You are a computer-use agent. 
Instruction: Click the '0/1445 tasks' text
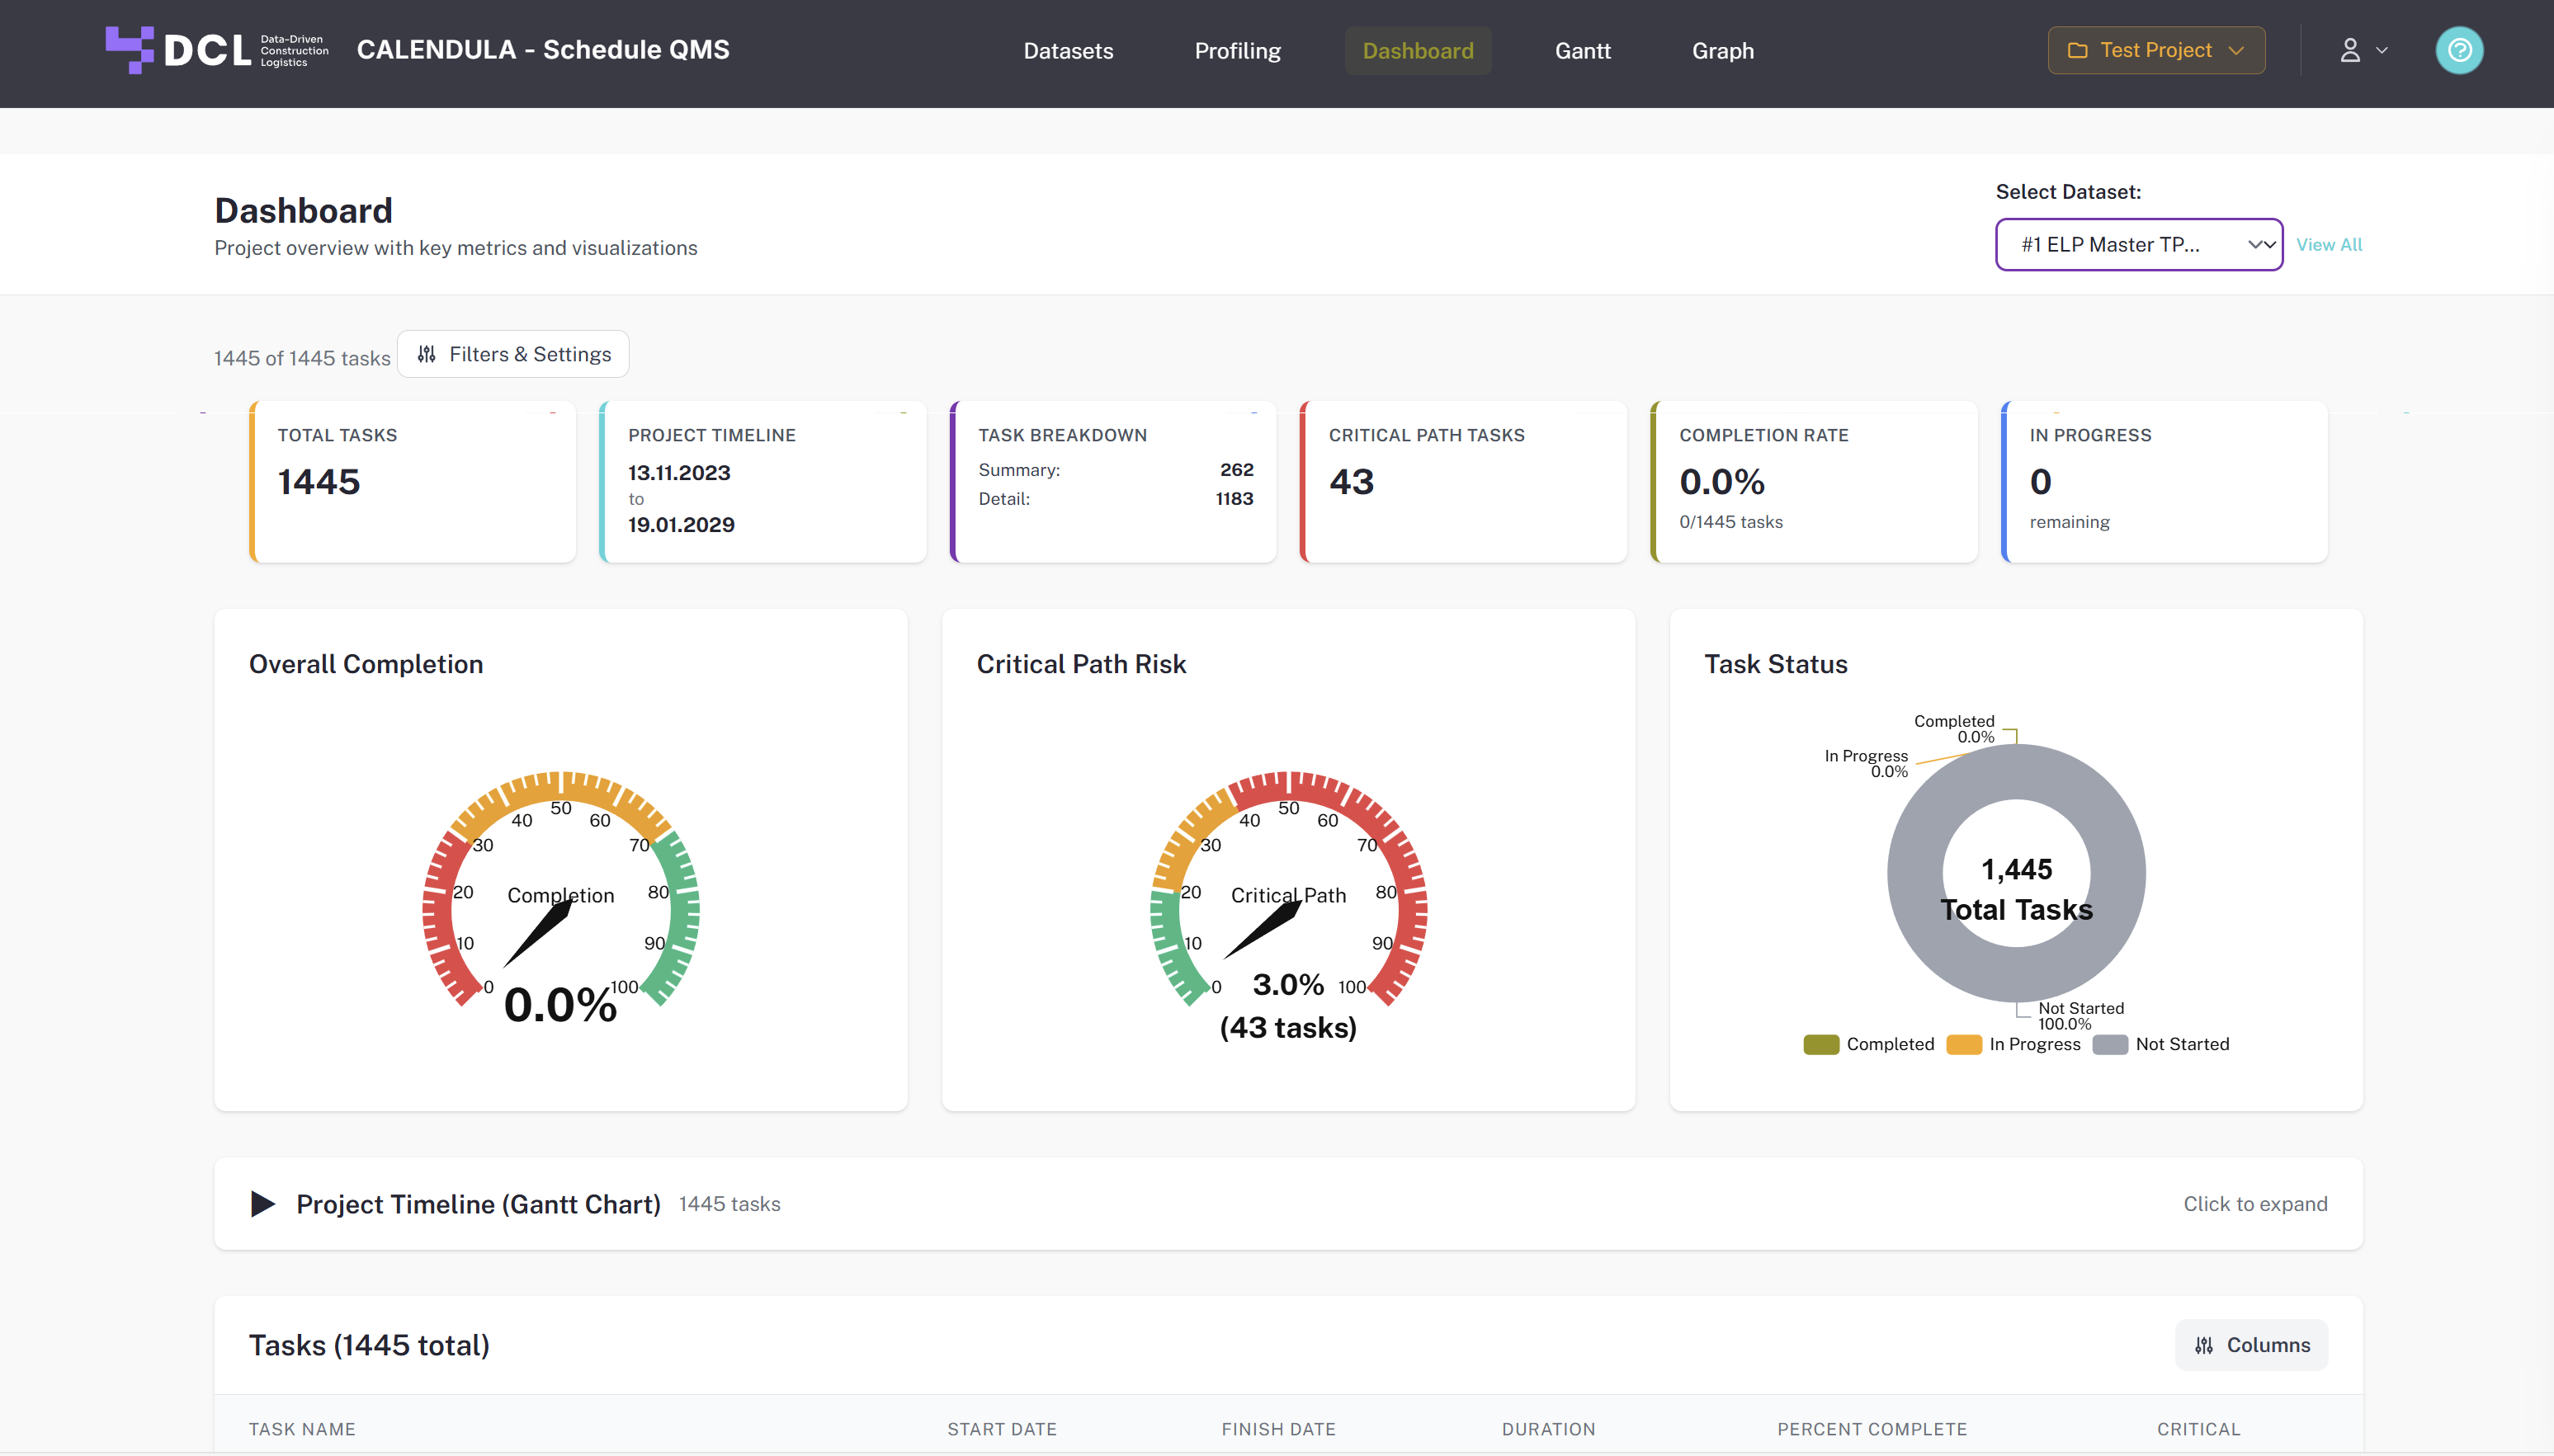(x=1731, y=522)
